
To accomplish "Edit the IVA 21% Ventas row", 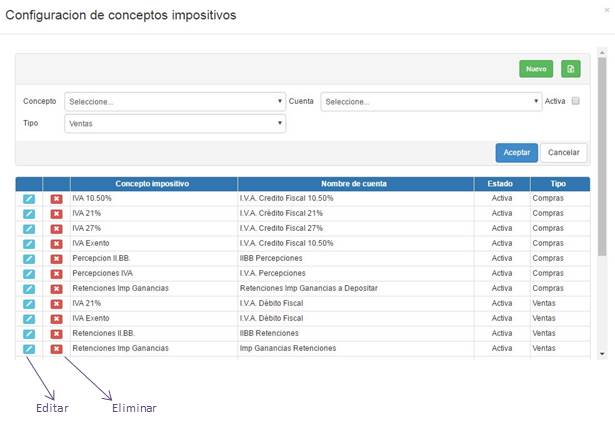I will 29,303.
